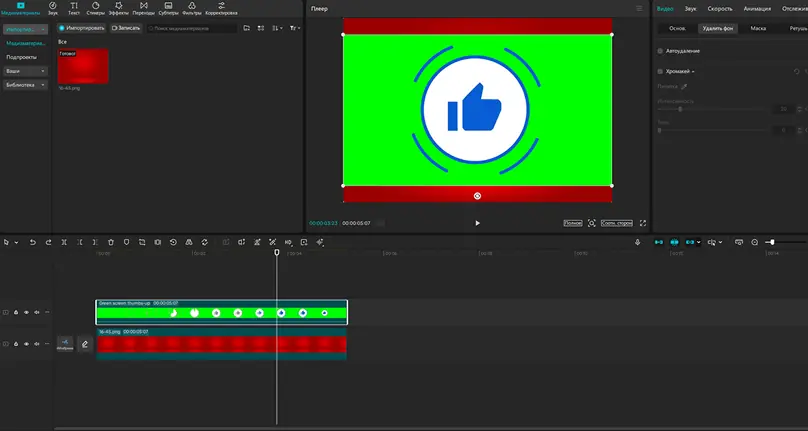Open Звук tab in the right properties panel
Screen dimensions: 808x431
click(691, 9)
